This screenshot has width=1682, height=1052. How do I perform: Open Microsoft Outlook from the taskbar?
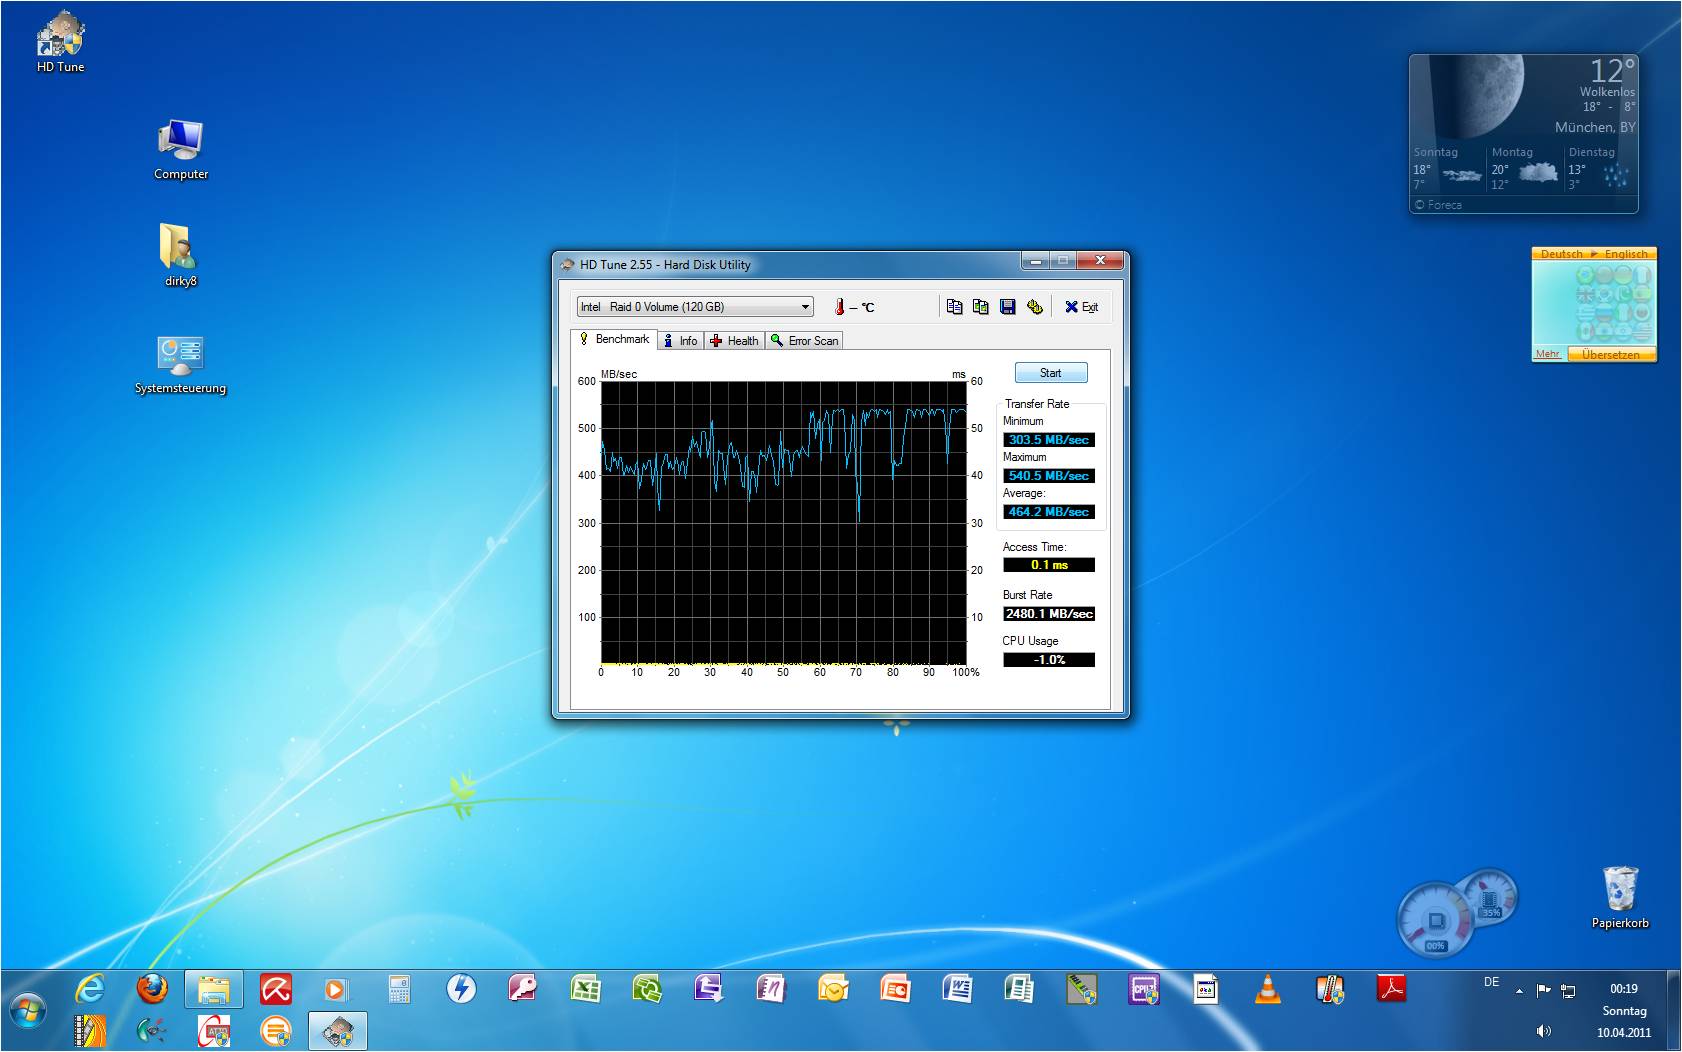[833, 990]
